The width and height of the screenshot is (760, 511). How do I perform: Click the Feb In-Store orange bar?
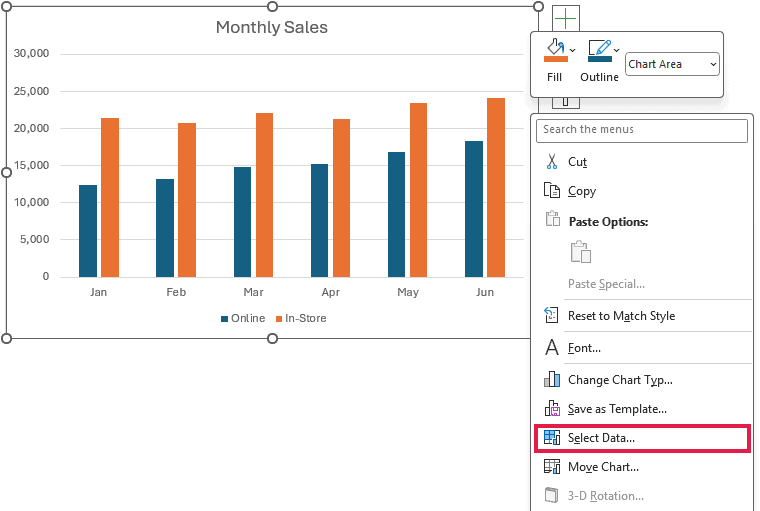[187, 200]
